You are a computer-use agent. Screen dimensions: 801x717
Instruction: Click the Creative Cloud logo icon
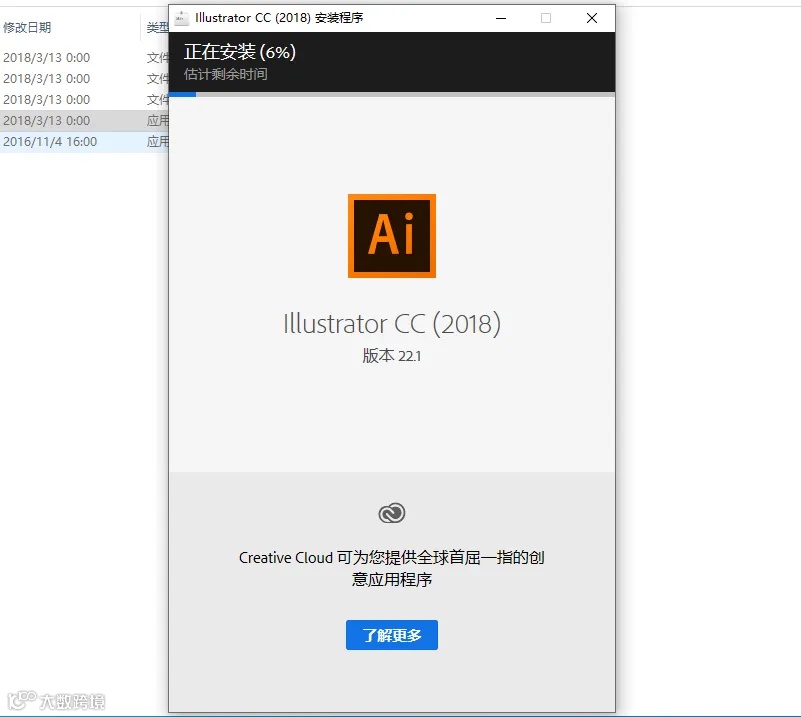[x=392, y=513]
